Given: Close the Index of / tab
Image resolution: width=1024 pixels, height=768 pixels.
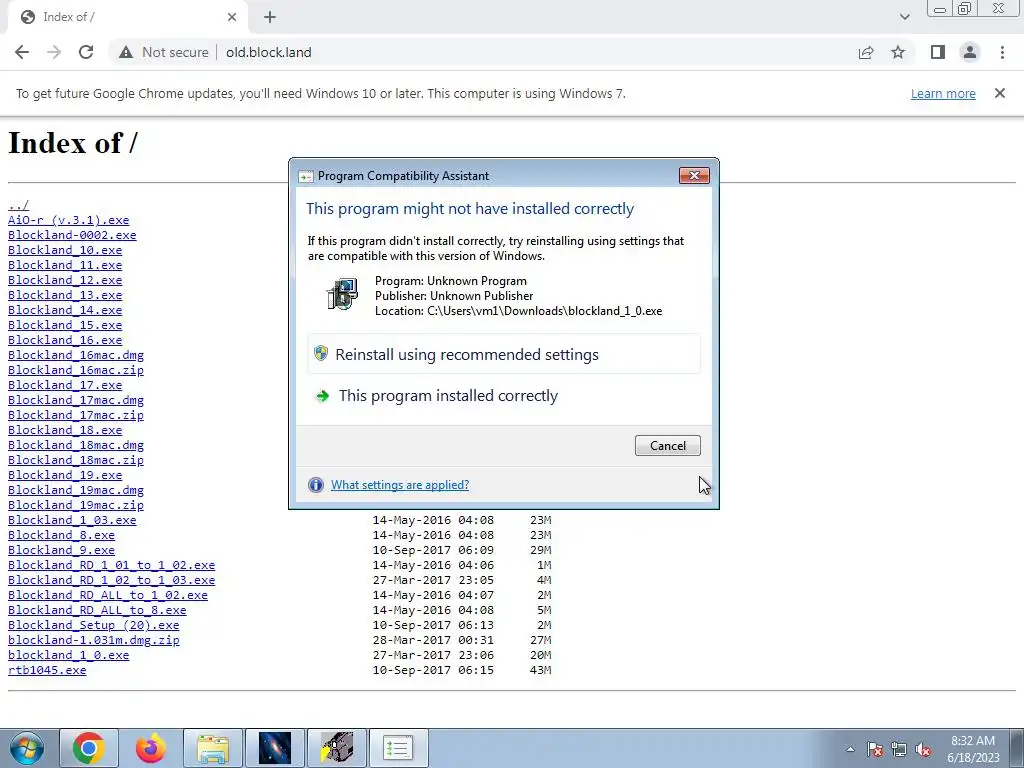Looking at the screenshot, I should (x=232, y=17).
